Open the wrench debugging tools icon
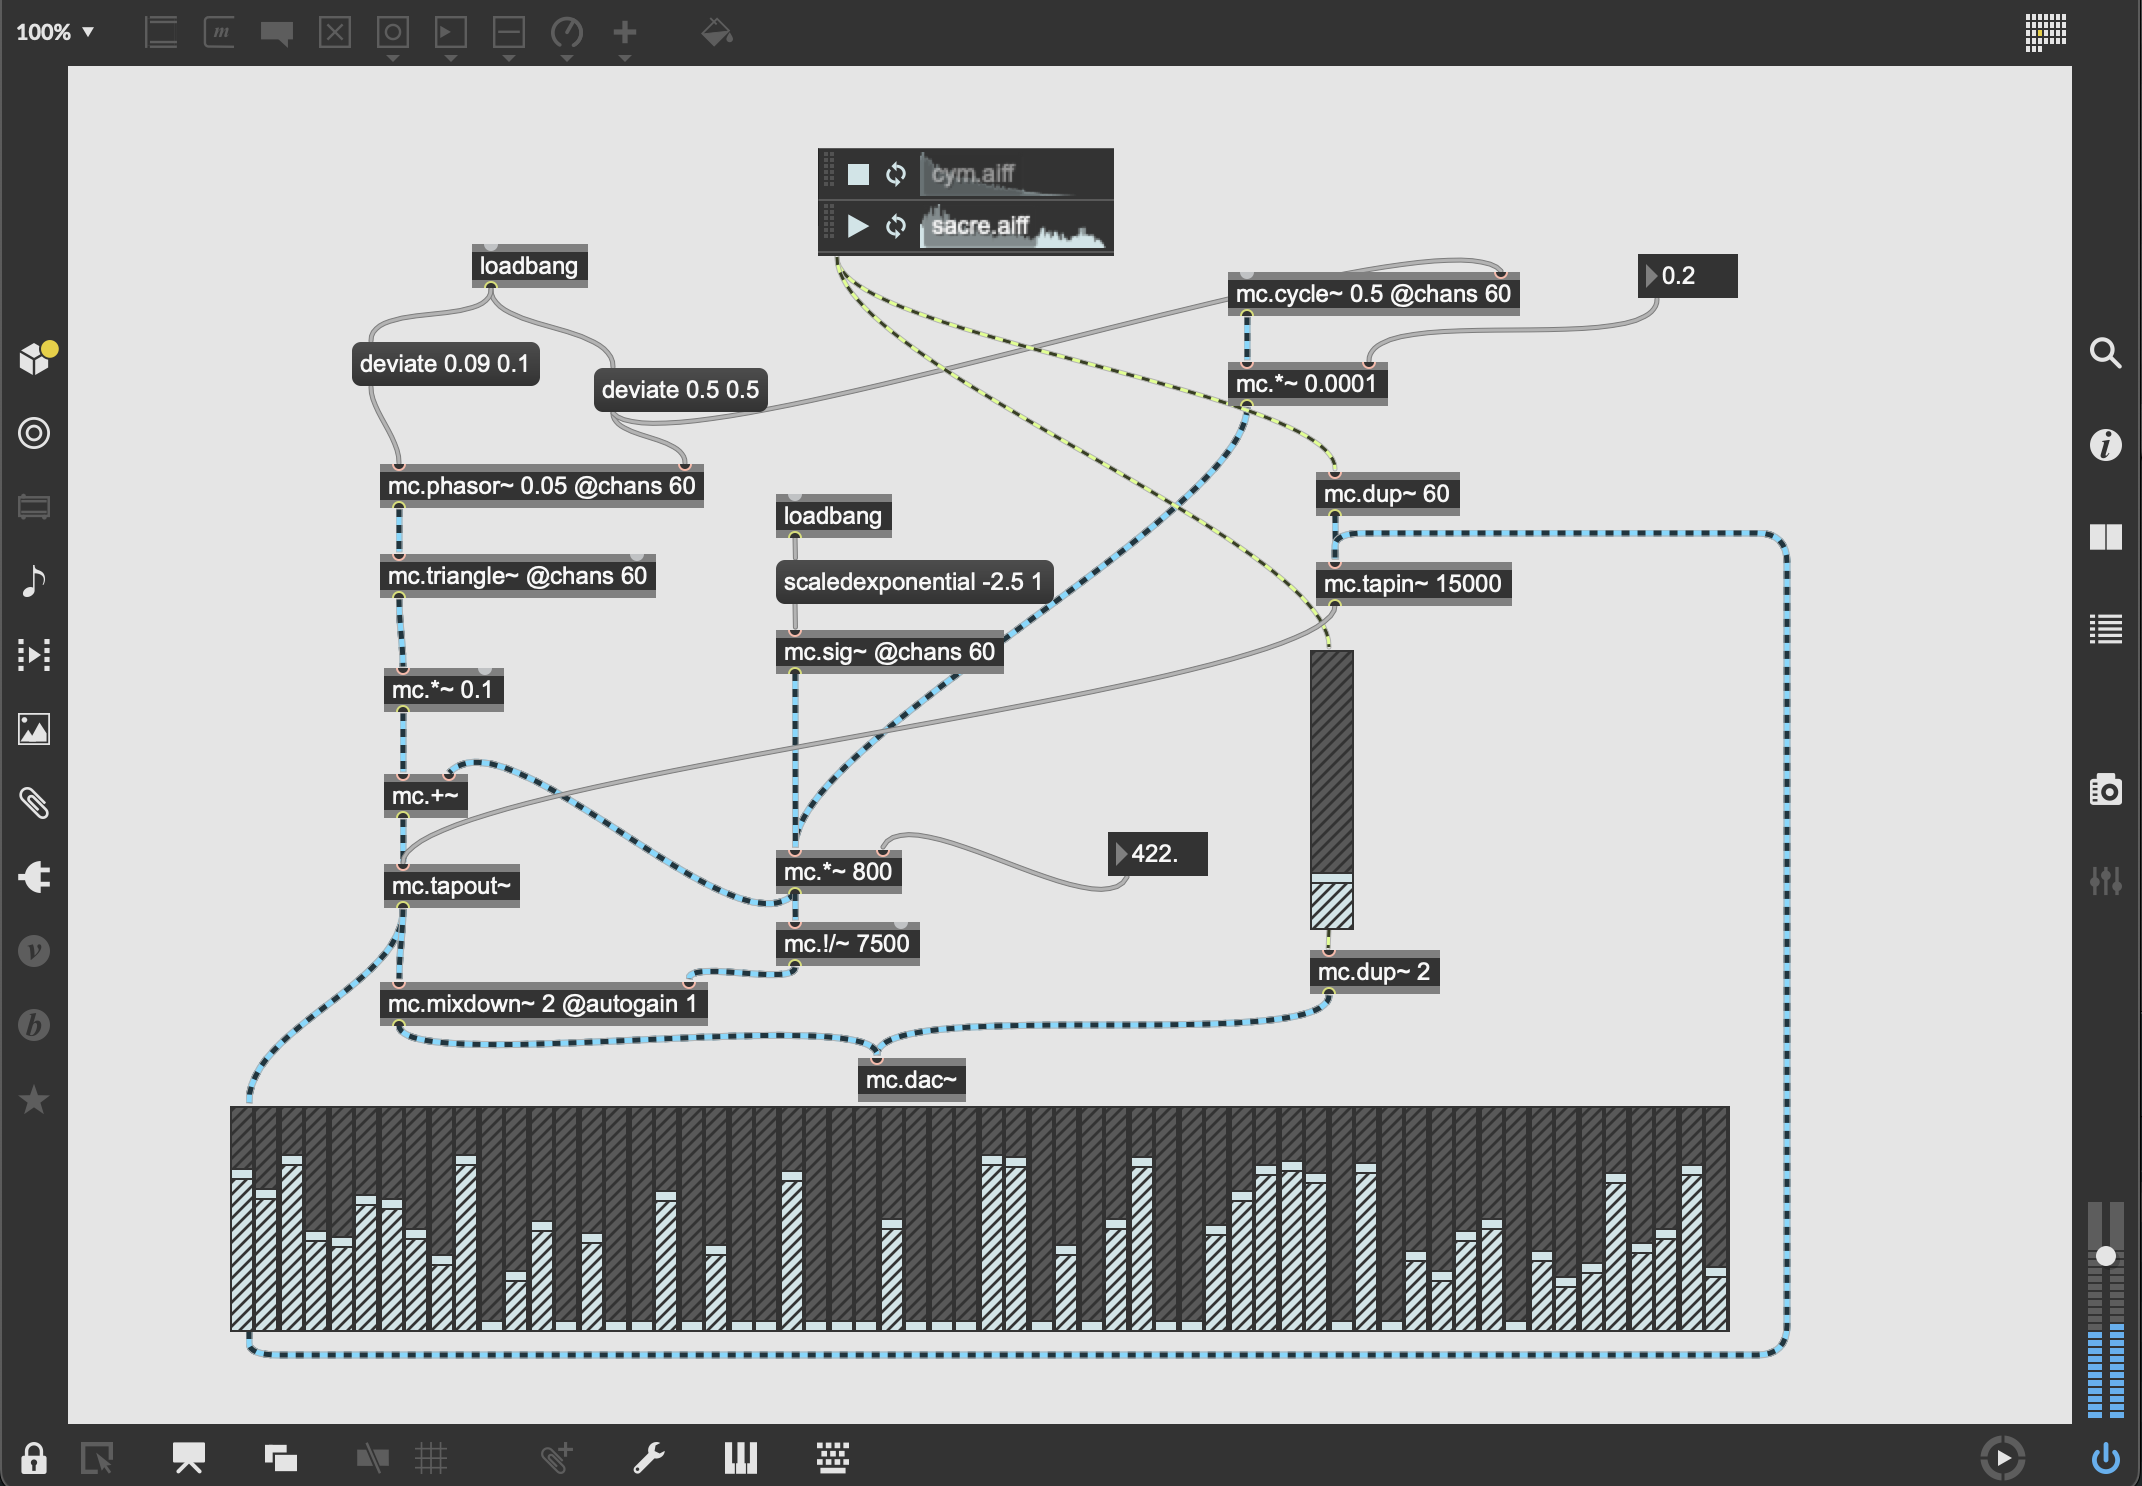 [x=649, y=1458]
